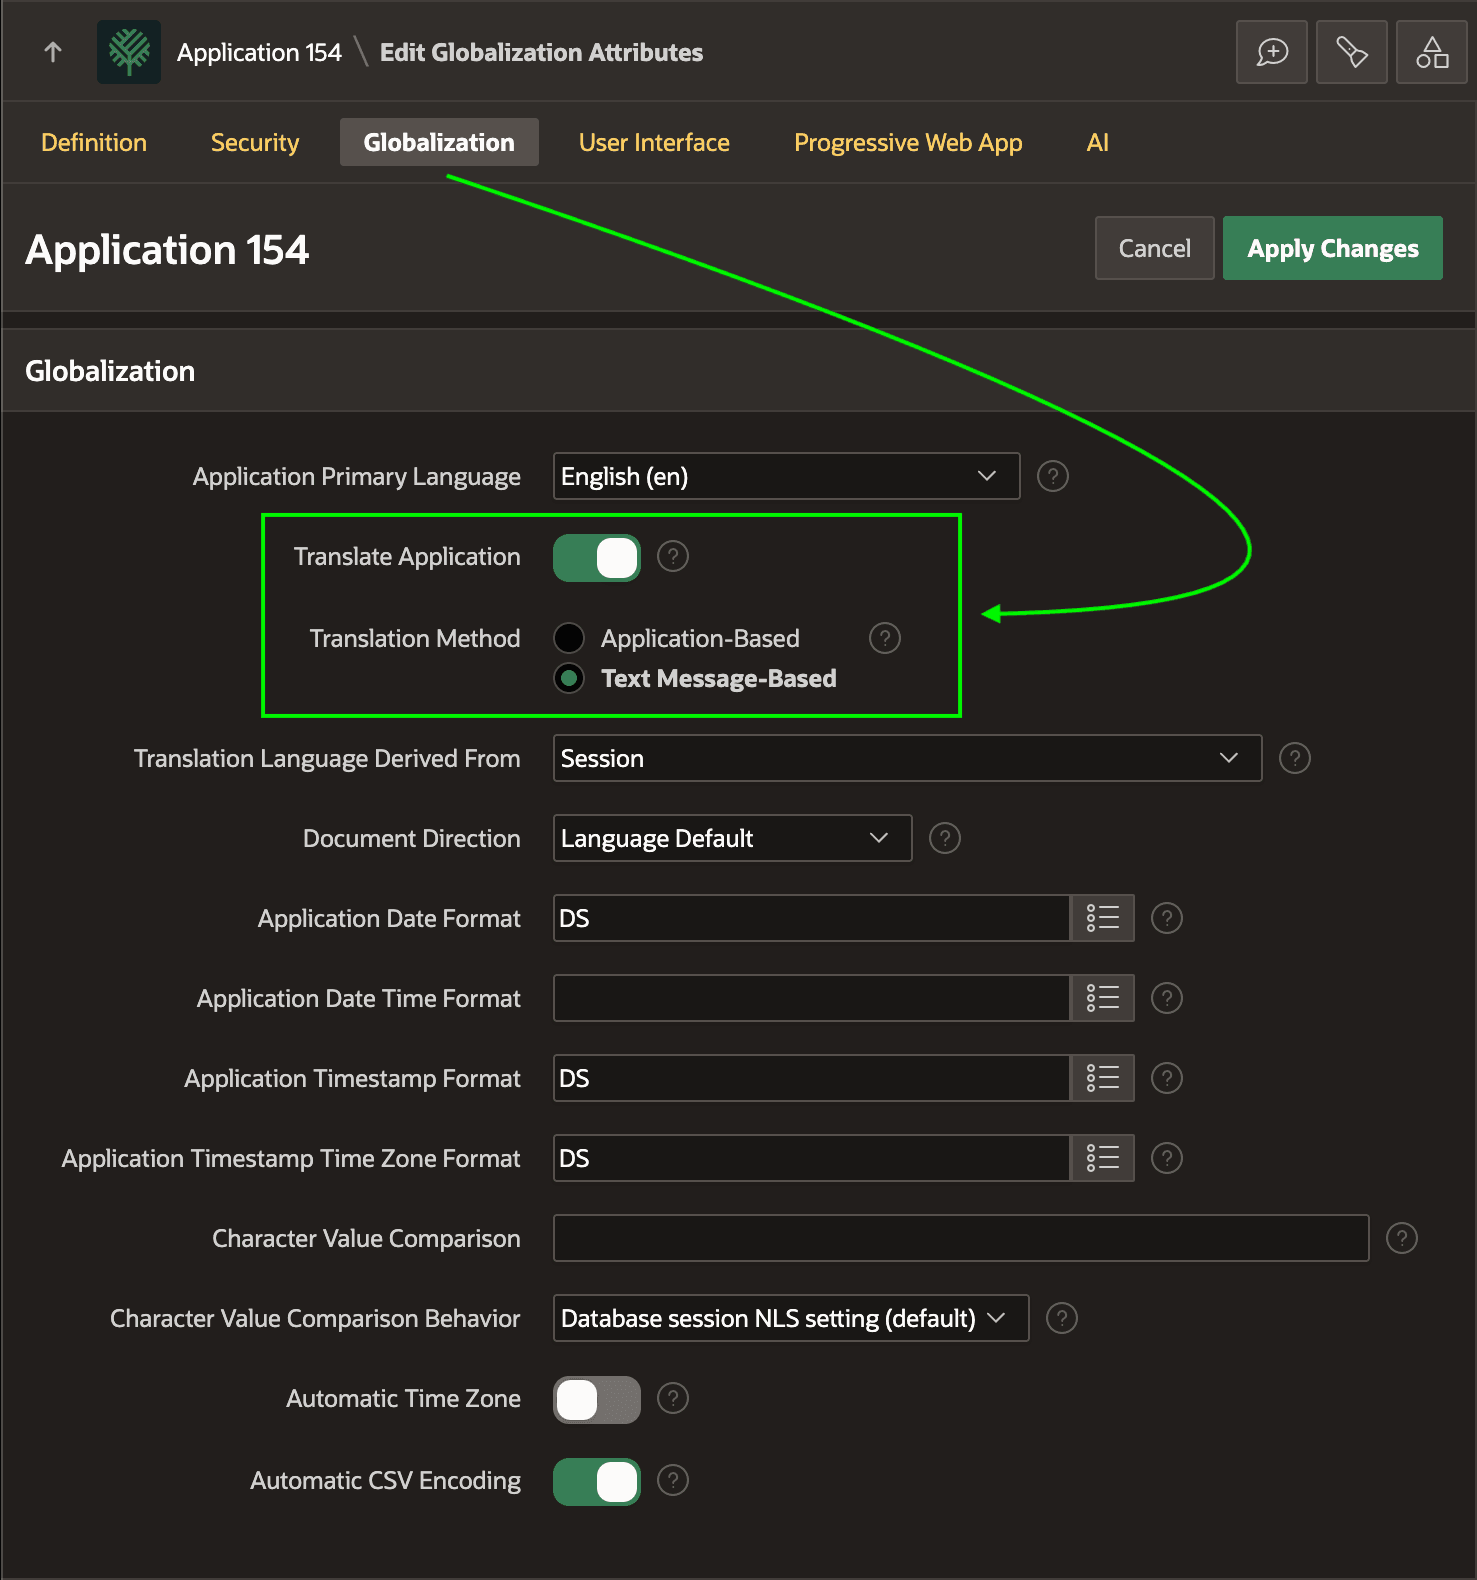
Task: Switch to the AI tab
Action: coord(1097,142)
